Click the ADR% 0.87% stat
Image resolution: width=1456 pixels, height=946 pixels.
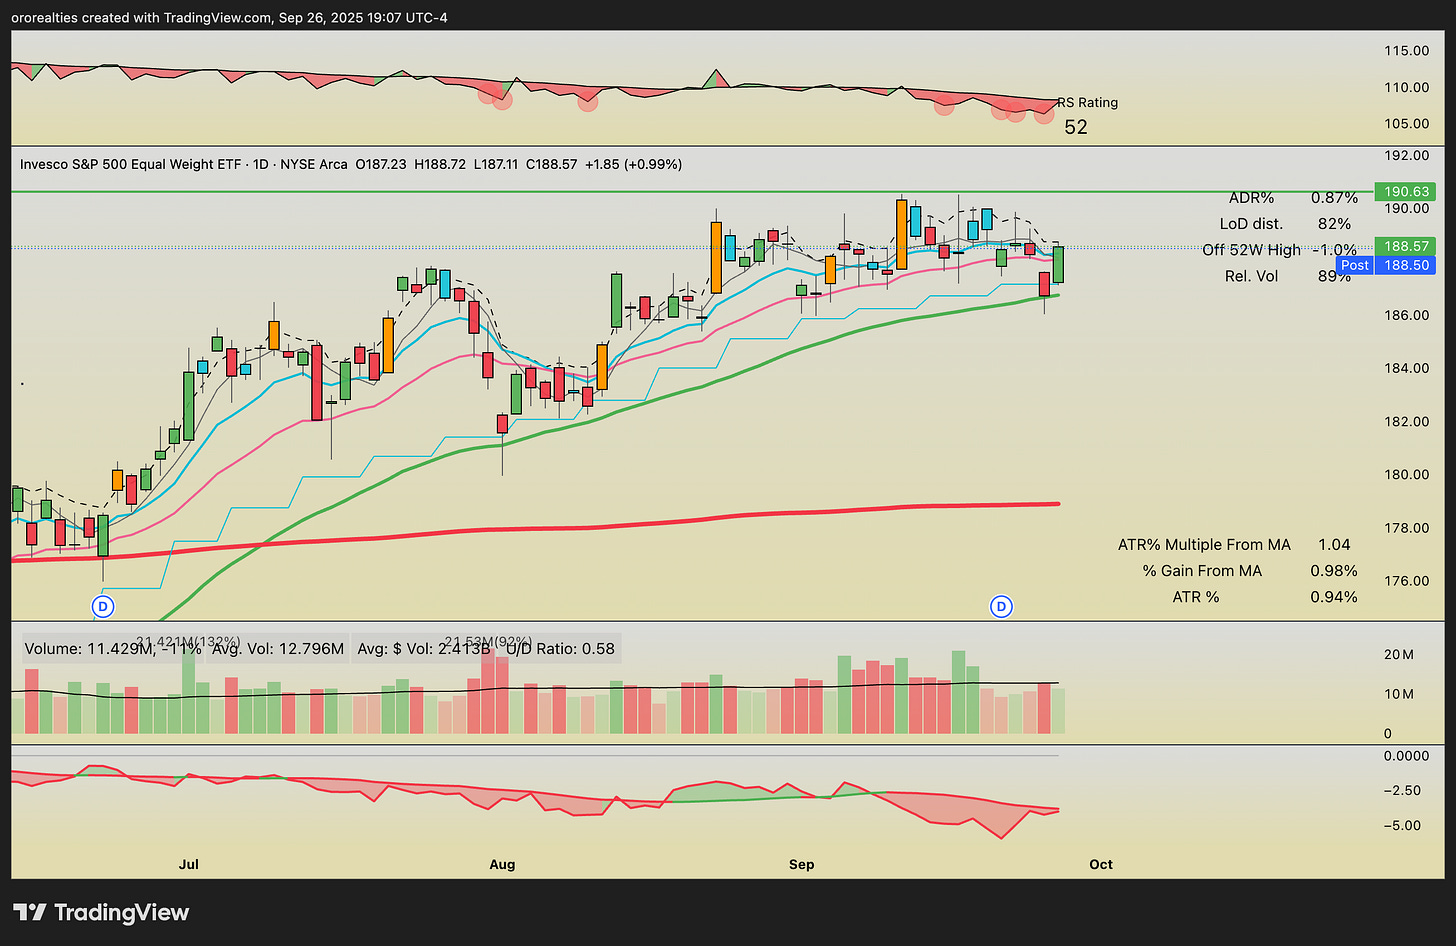1293,198
